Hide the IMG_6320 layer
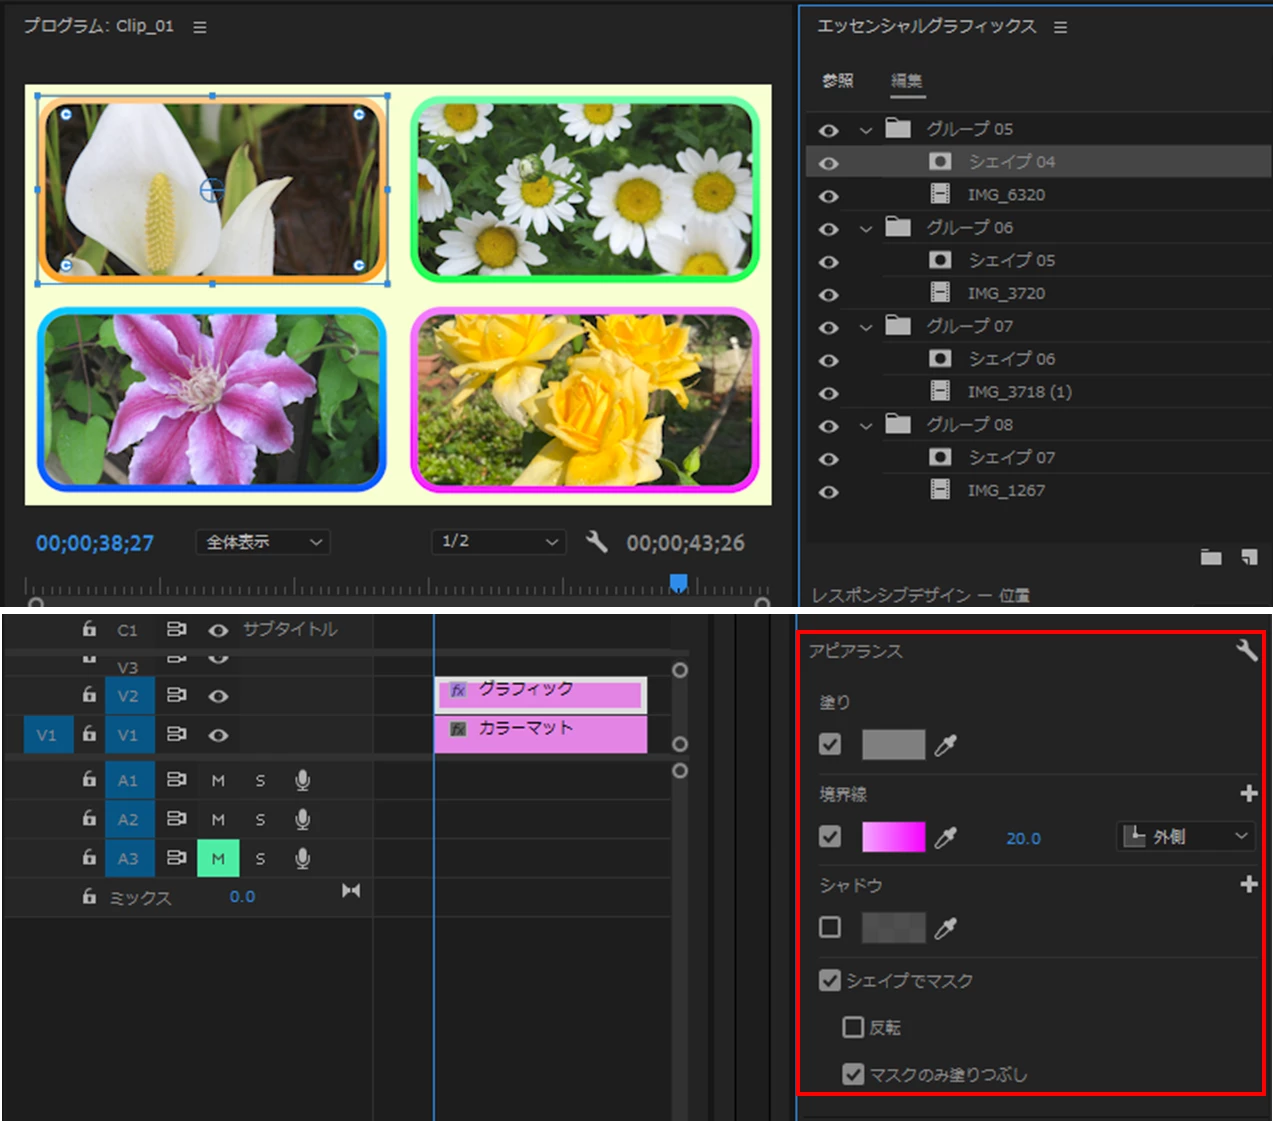The width and height of the screenshot is (1273, 1121). [828, 196]
